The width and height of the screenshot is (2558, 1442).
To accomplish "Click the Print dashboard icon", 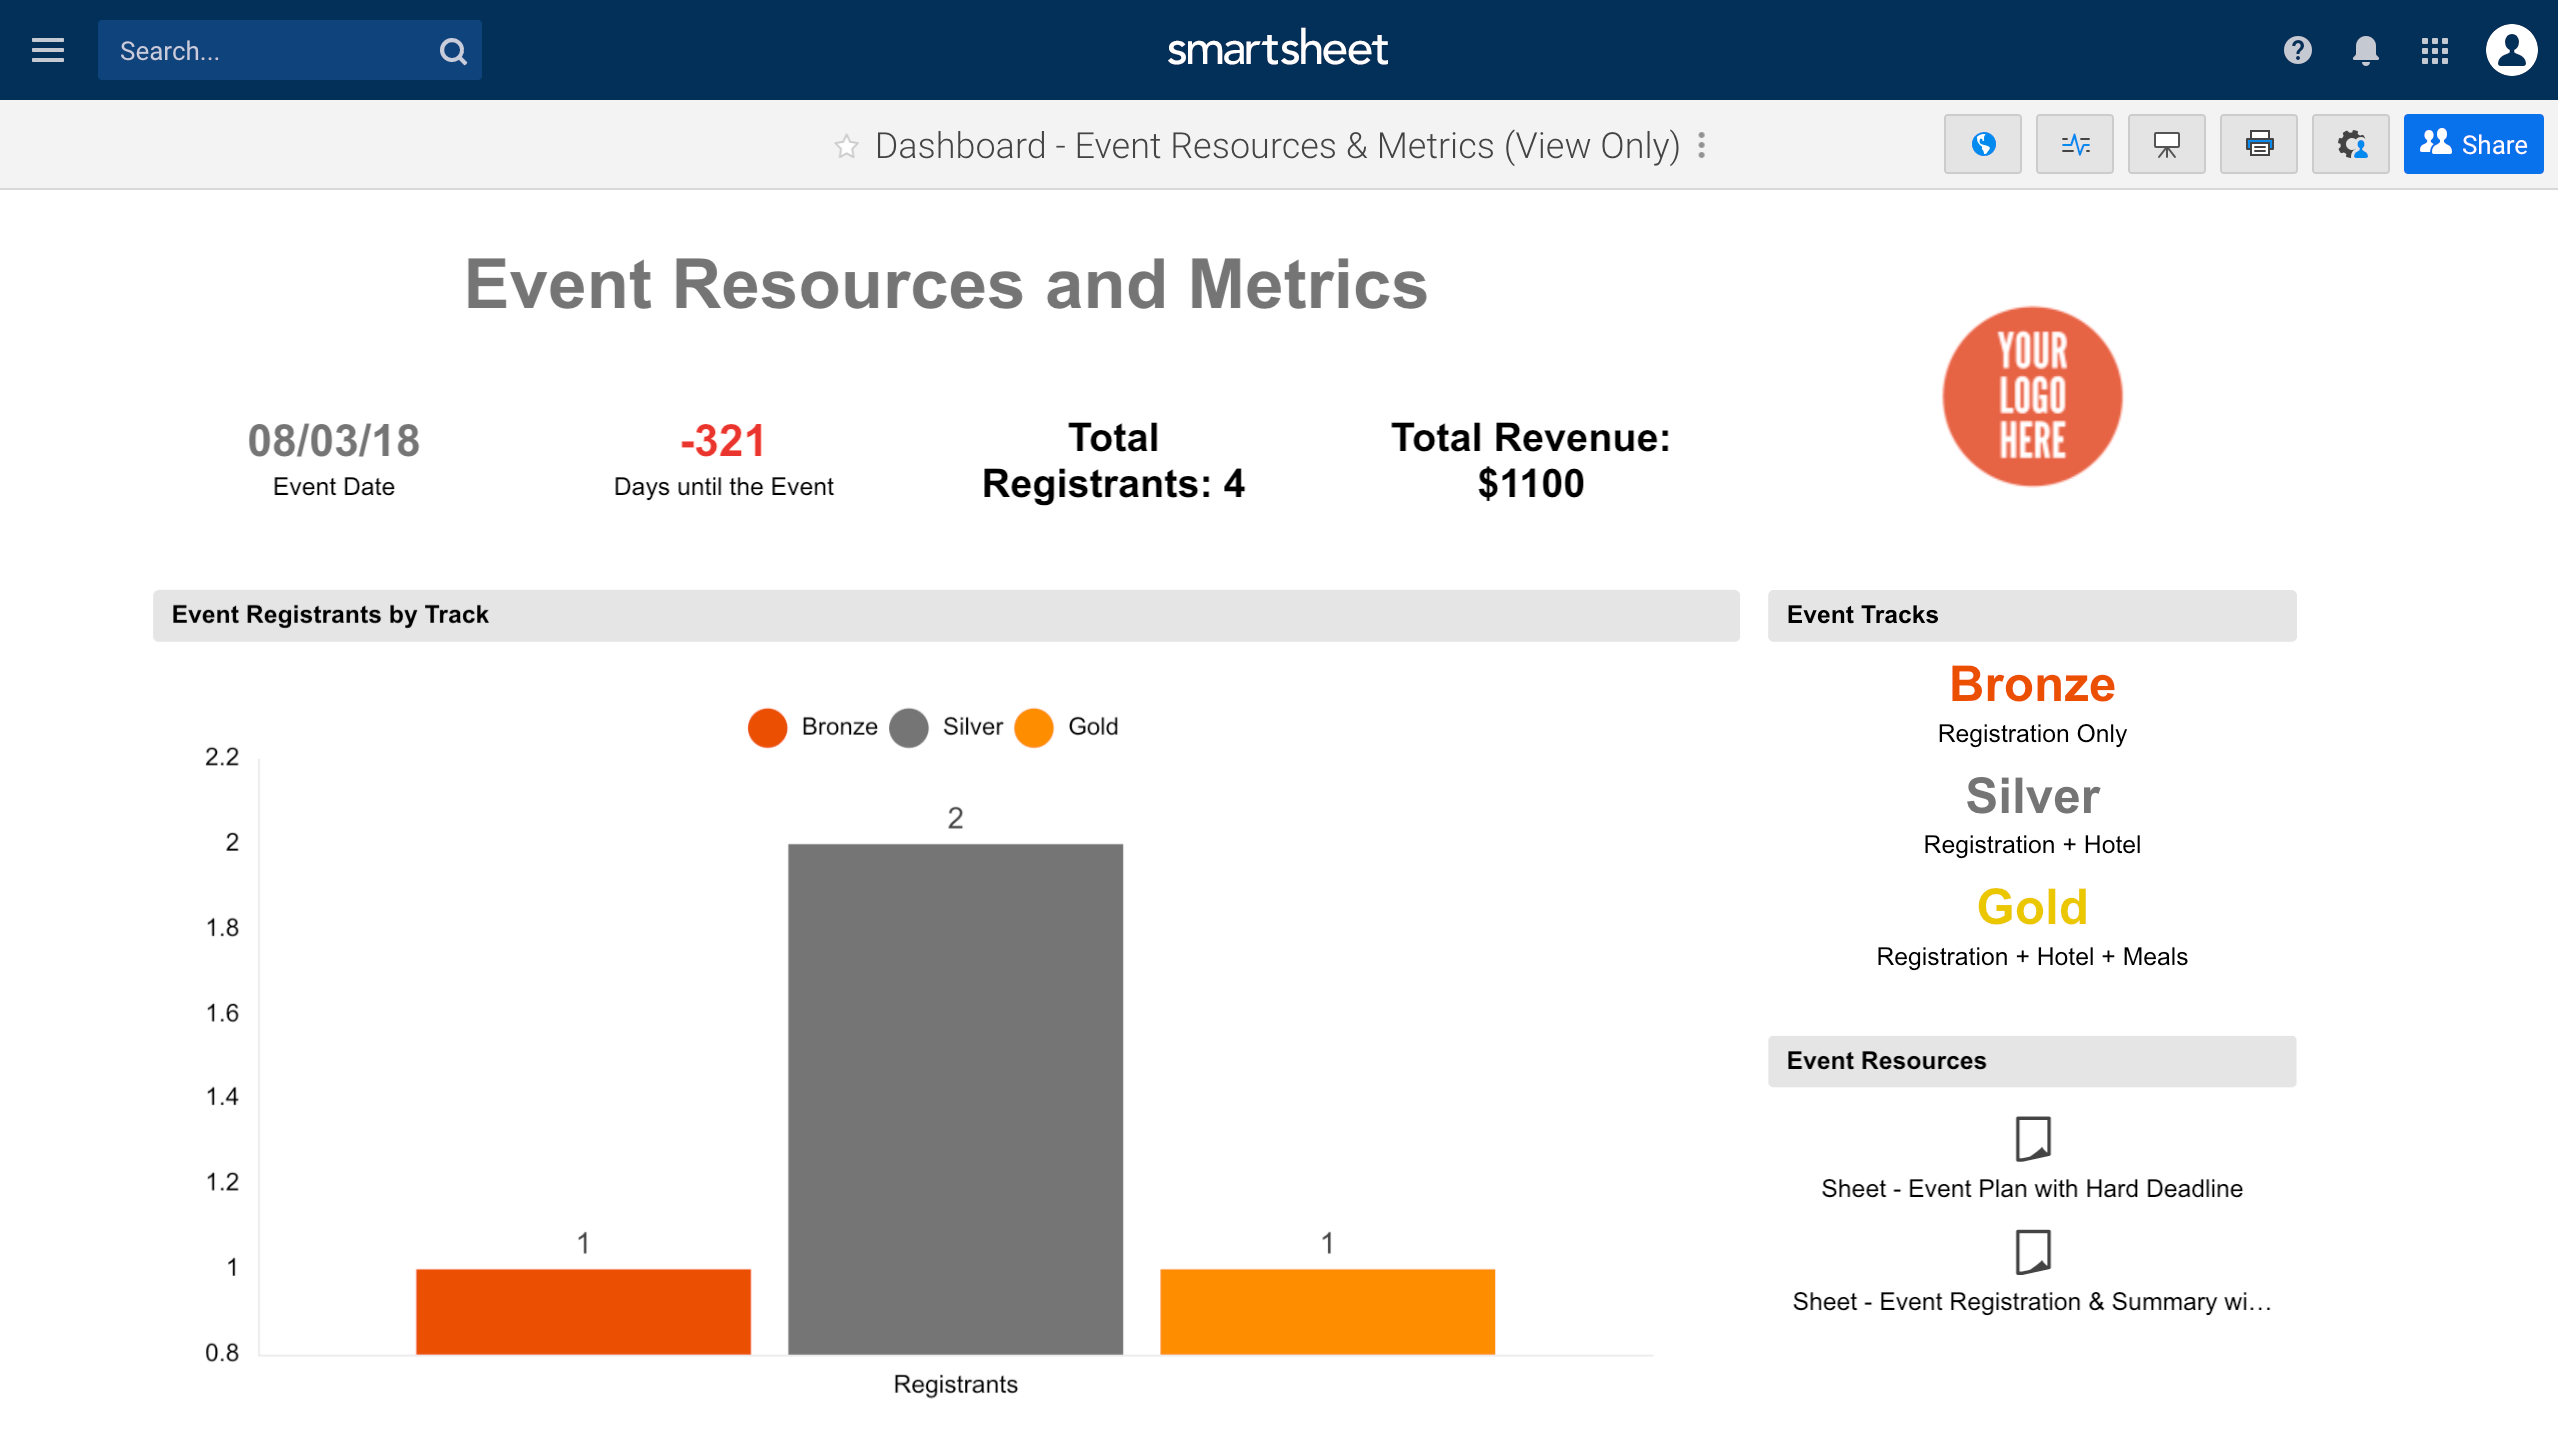I will pyautogui.click(x=2259, y=145).
